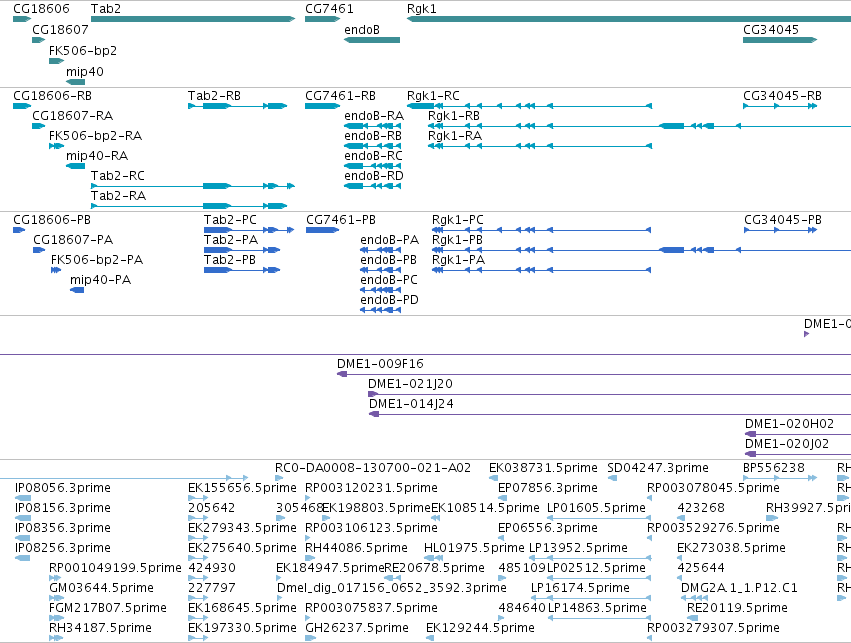The height and width of the screenshot is (643, 851).
Task: Click the CG7461-PB protein label
Action: click(x=341, y=220)
